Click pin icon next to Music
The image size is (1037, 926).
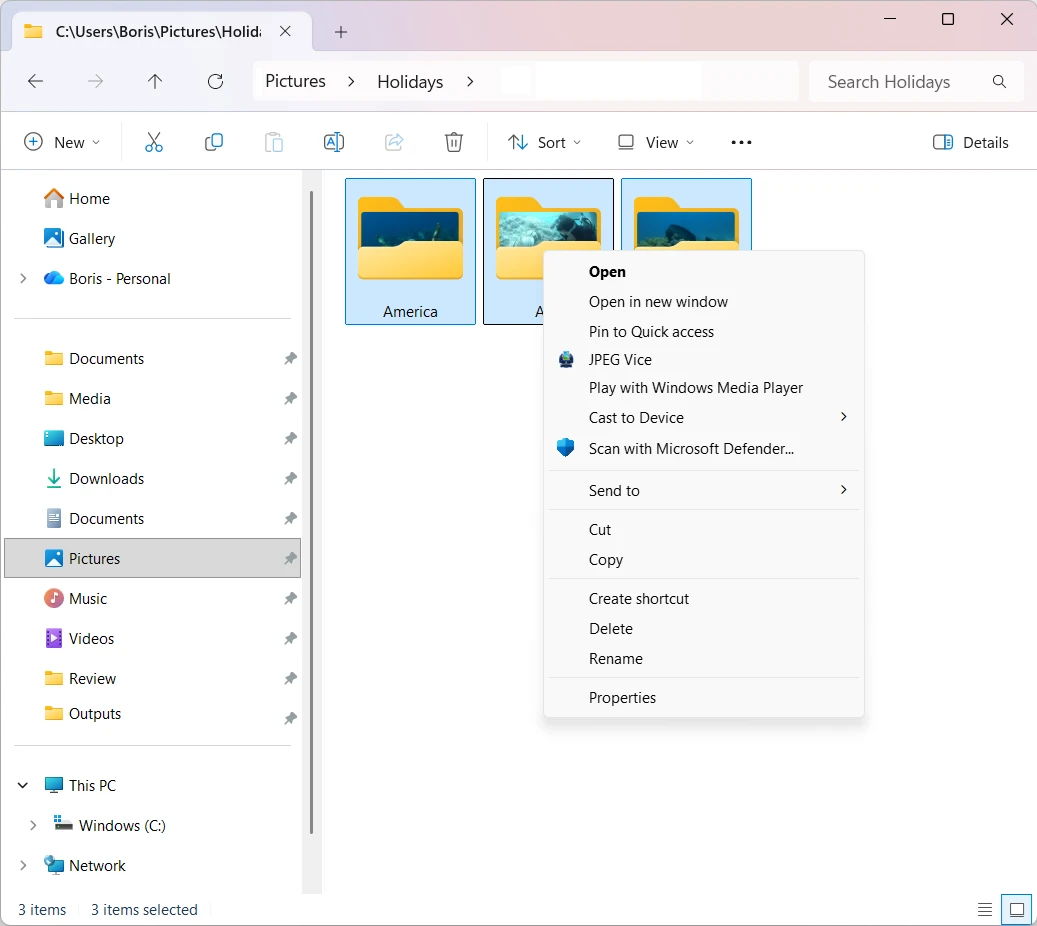point(290,599)
